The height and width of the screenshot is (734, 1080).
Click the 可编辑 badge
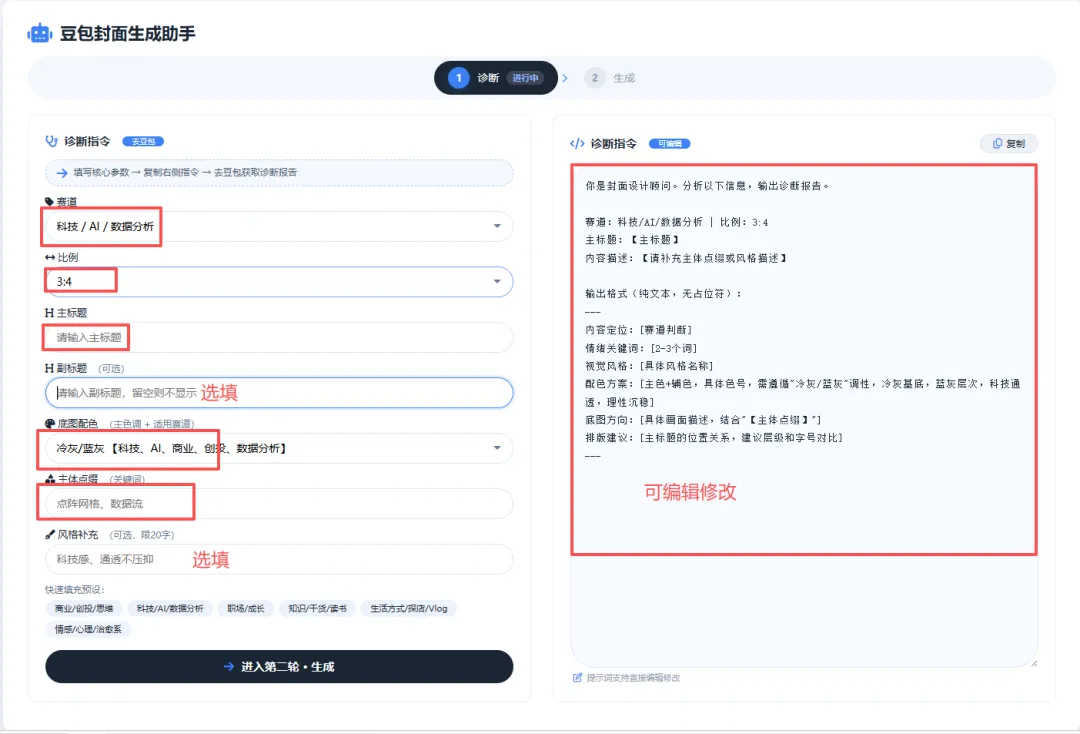669,143
